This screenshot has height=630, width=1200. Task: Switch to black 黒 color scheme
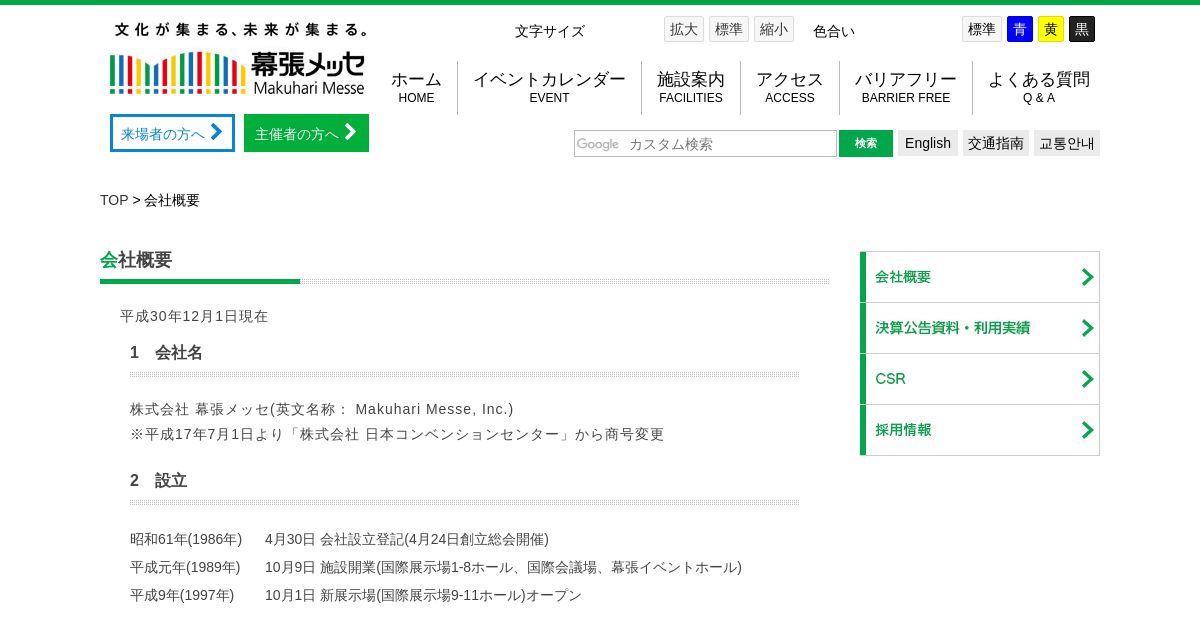[x=1082, y=29]
